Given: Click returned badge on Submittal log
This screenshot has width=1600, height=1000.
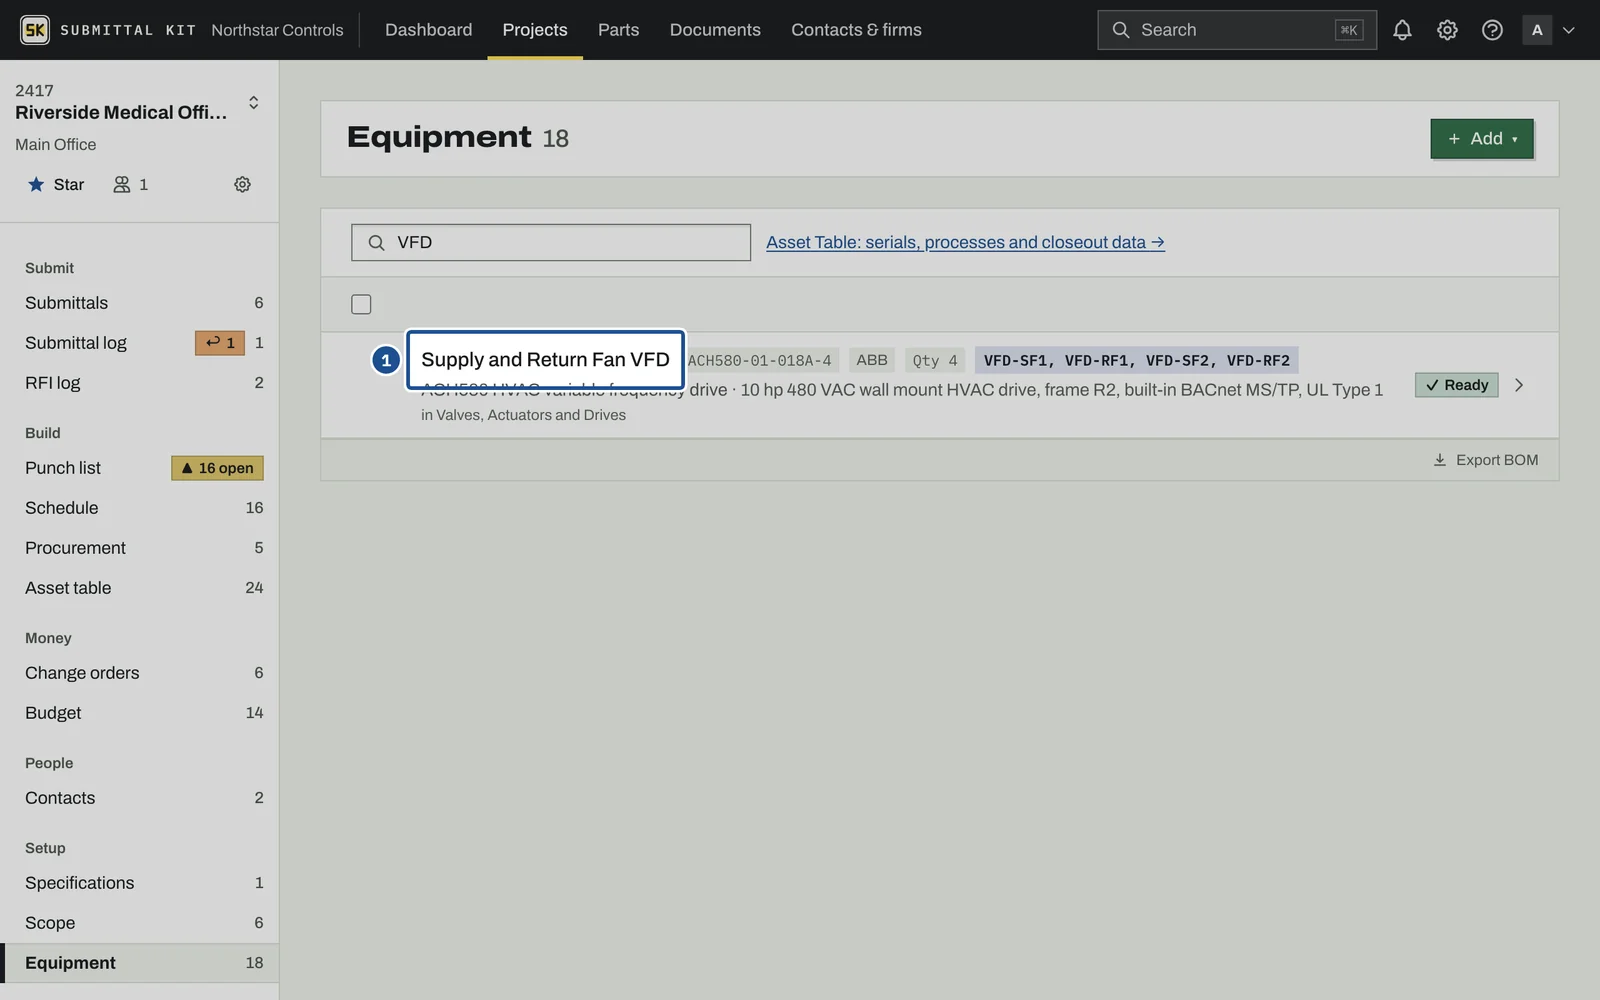Looking at the screenshot, I should click(x=220, y=343).
